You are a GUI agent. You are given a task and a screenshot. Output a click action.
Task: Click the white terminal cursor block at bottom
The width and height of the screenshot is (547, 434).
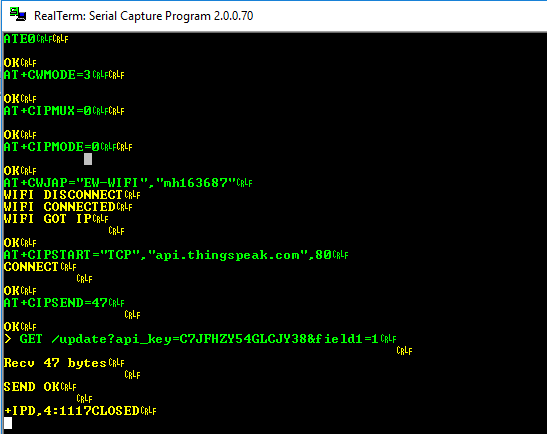8,423
